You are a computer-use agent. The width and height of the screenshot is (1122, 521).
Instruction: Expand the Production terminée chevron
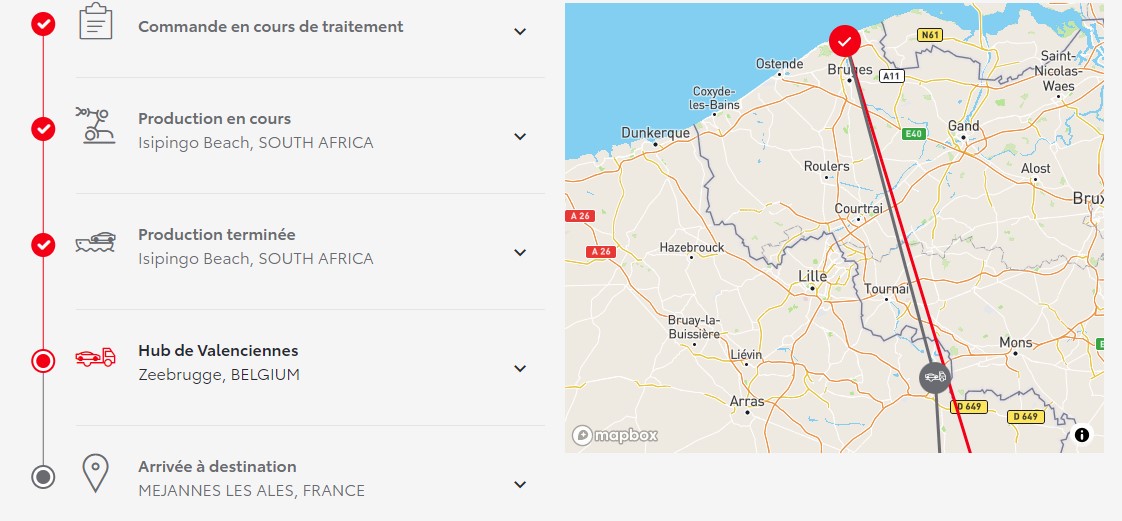click(520, 252)
